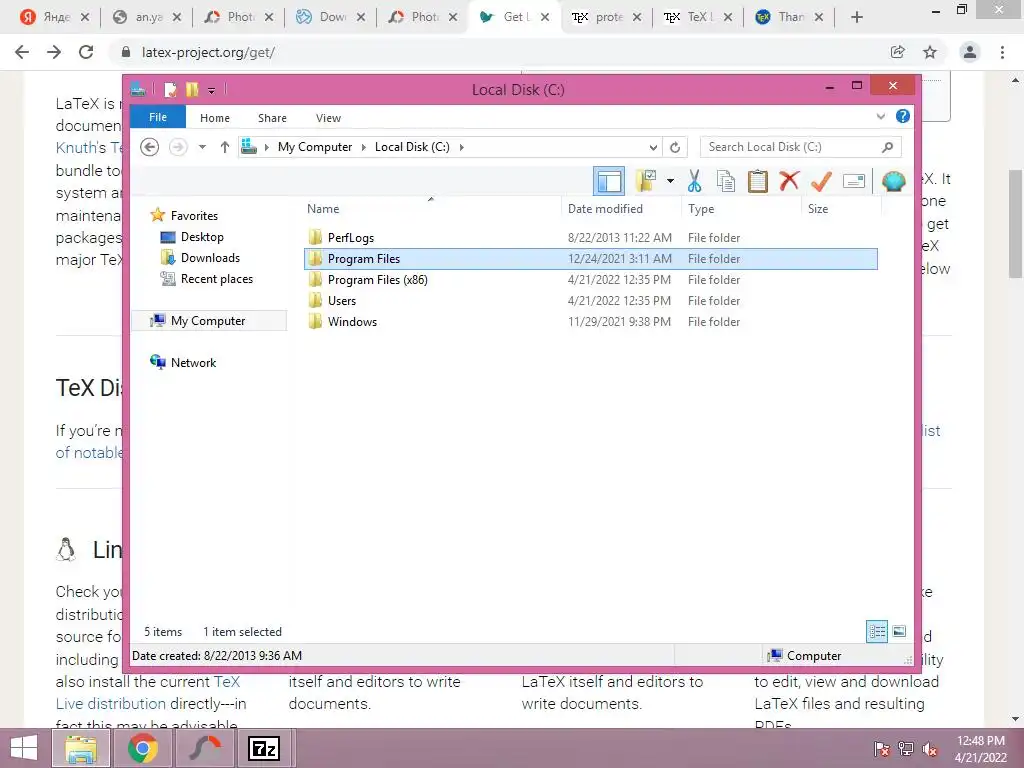1024x768 pixels.
Task: Click the Chrome page vertical scrollbar thumb
Action: point(1016,224)
